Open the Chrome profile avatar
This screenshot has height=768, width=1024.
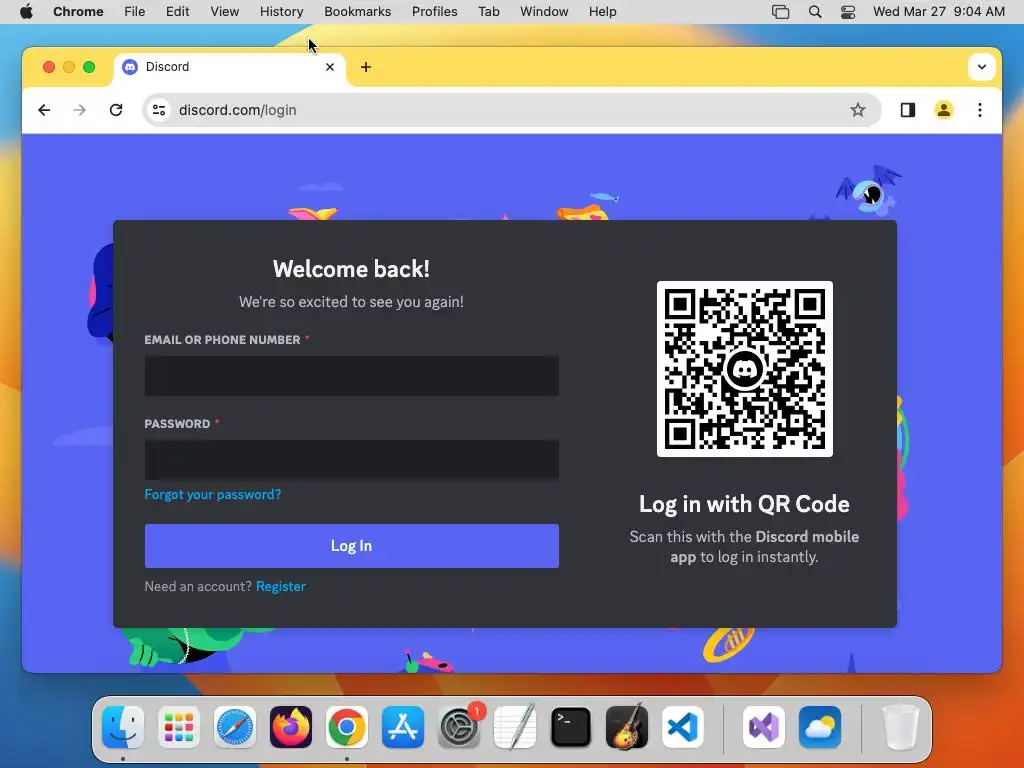(x=944, y=110)
